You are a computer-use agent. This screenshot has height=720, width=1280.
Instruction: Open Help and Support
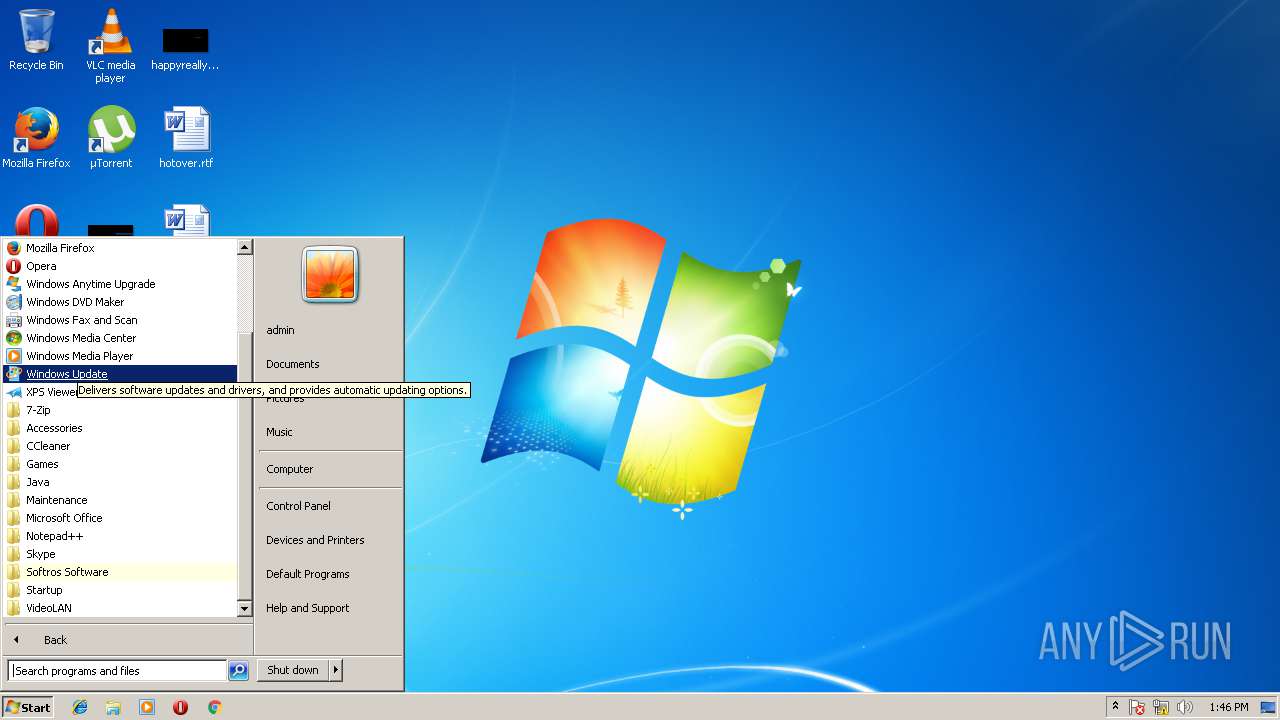click(x=330, y=608)
